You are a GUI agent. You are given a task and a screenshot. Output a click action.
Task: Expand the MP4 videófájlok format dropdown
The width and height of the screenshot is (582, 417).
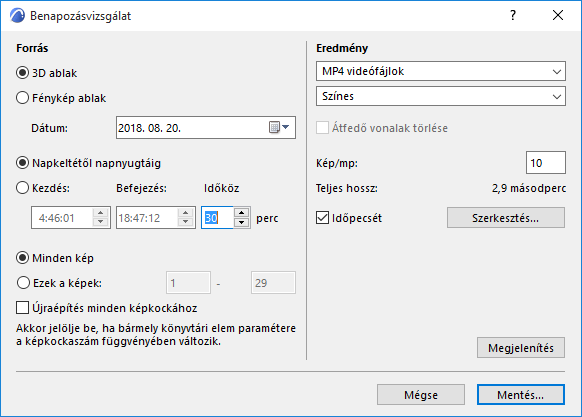(x=441, y=71)
